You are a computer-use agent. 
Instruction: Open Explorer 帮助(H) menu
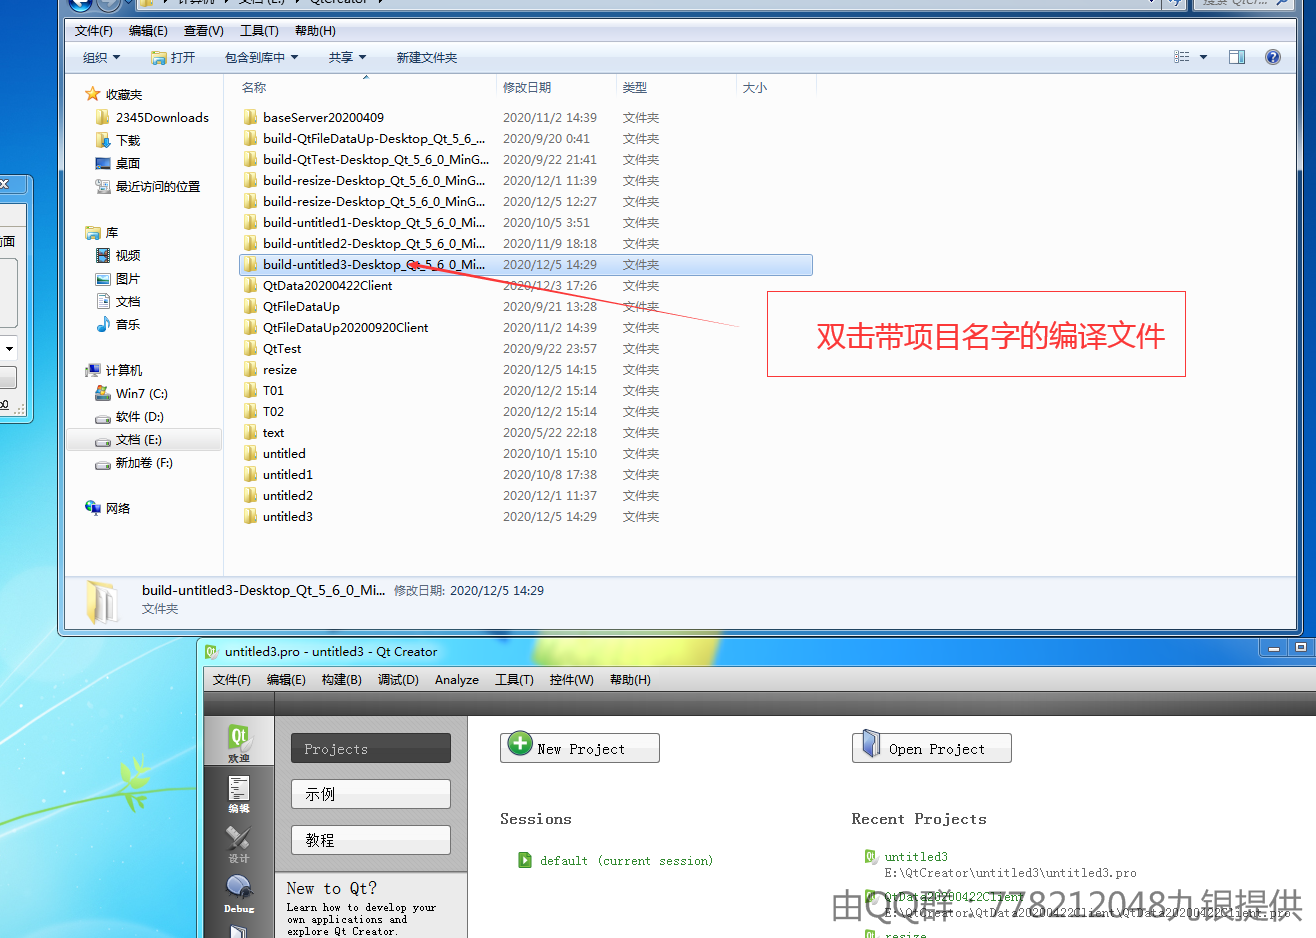pos(315,31)
